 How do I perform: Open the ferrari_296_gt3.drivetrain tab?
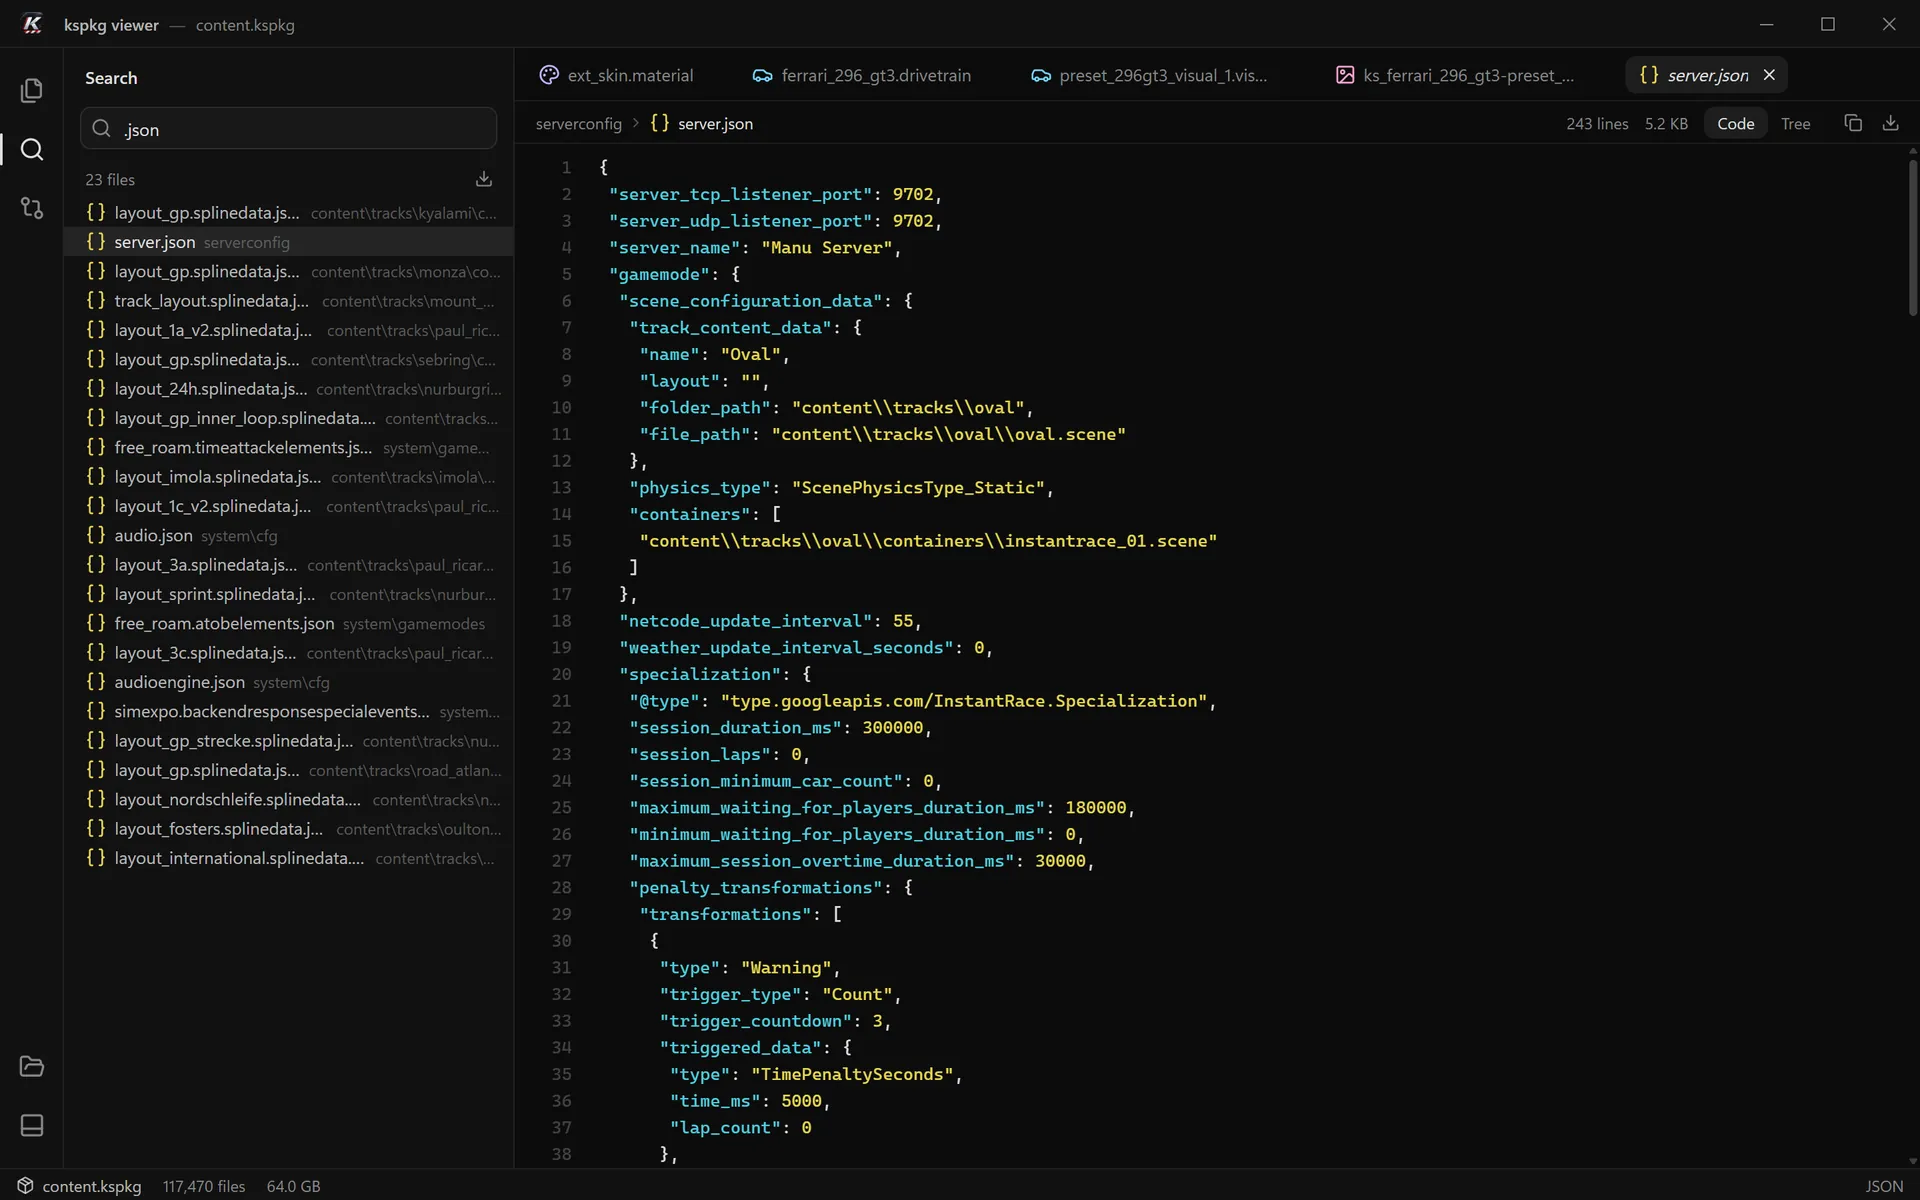click(861, 75)
